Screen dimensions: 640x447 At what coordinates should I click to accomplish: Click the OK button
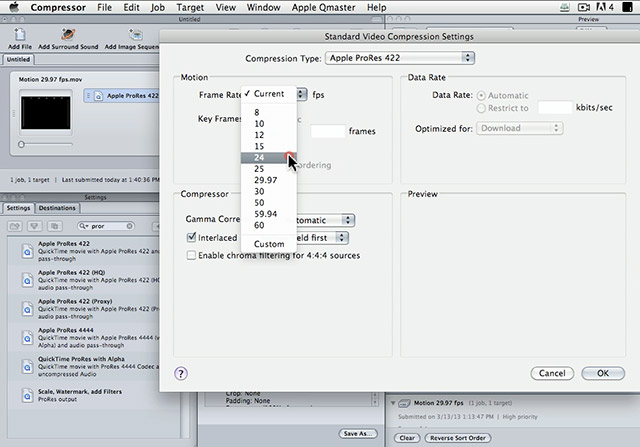click(603, 373)
